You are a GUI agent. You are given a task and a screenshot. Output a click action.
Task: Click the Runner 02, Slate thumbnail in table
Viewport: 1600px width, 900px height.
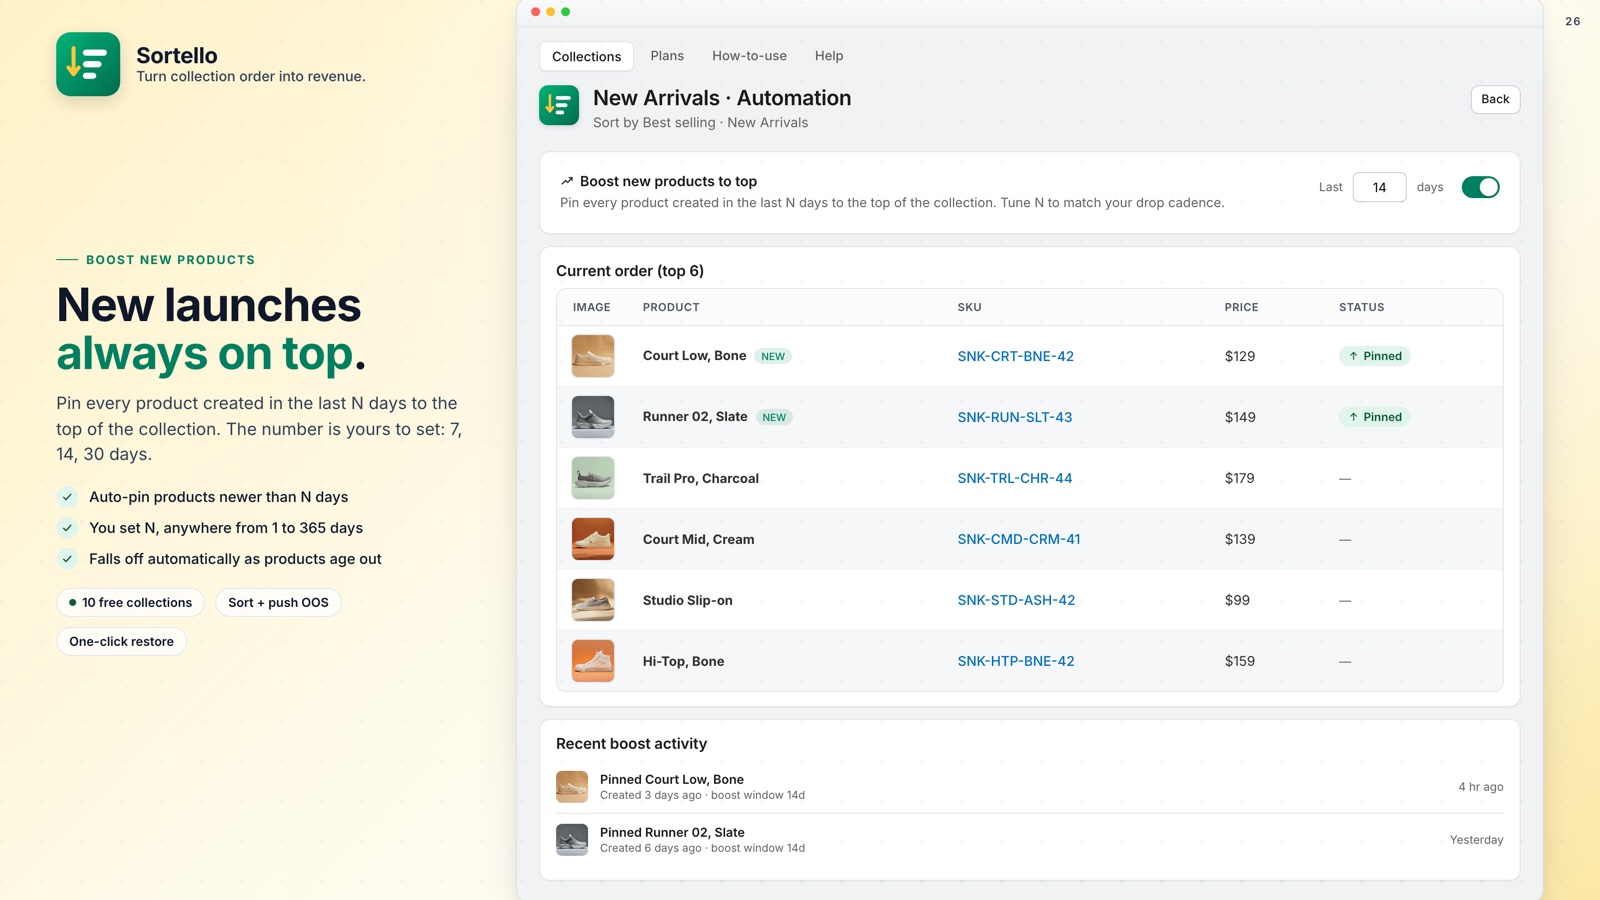[x=593, y=417]
